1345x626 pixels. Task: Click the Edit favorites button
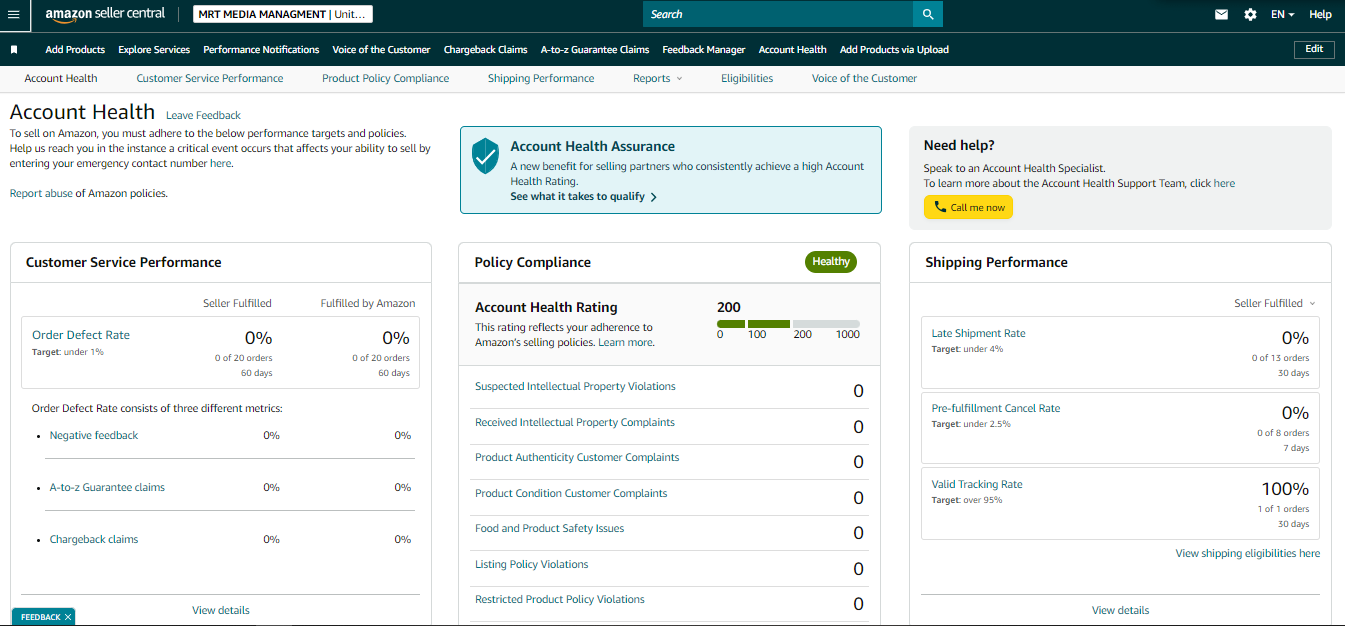(1314, 49)
